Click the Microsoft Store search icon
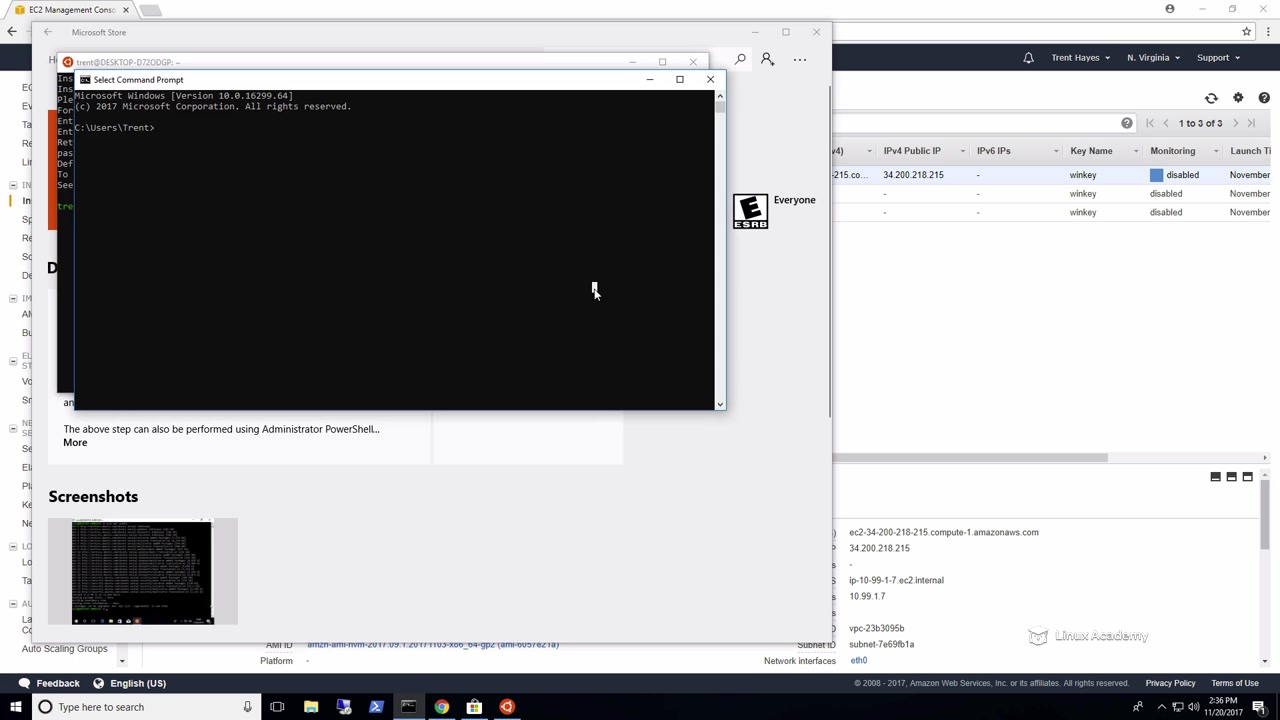This screenshot has height=720, width=1280. point(740,60)
